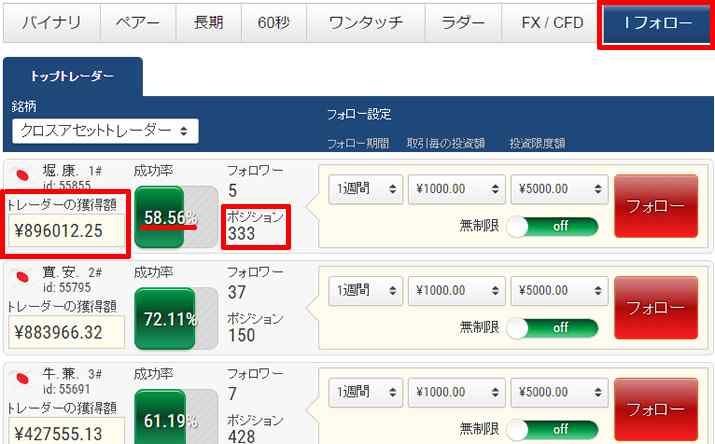This screenshot has height=444, width=715.
Task: Click trader id: 55691 text
Action: pyautogui.click(x=67, y=389)
